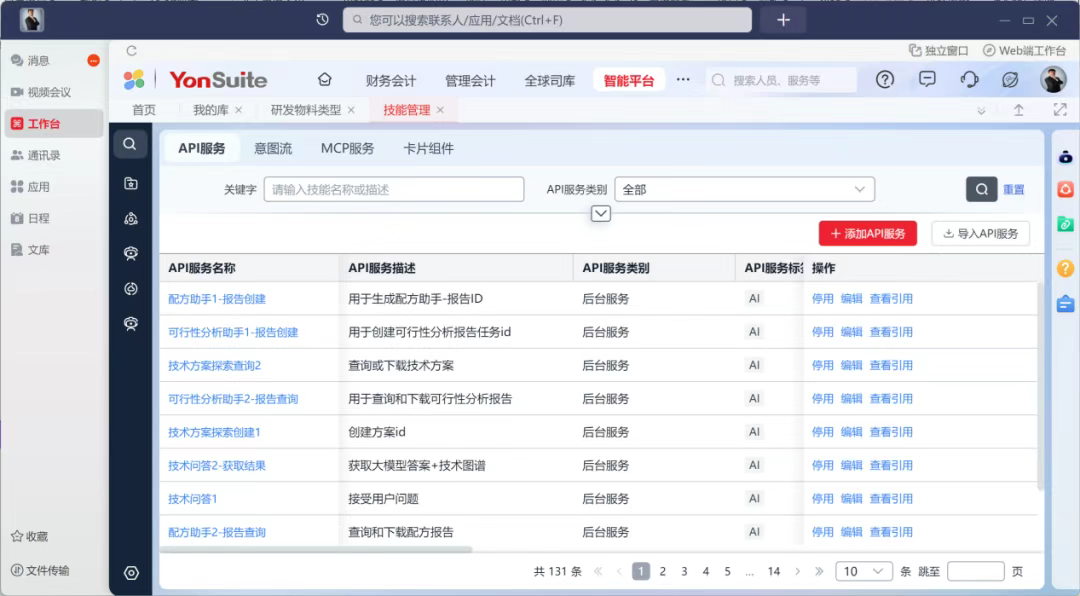Select 财务会计 in the top navigation

[391, 79]
